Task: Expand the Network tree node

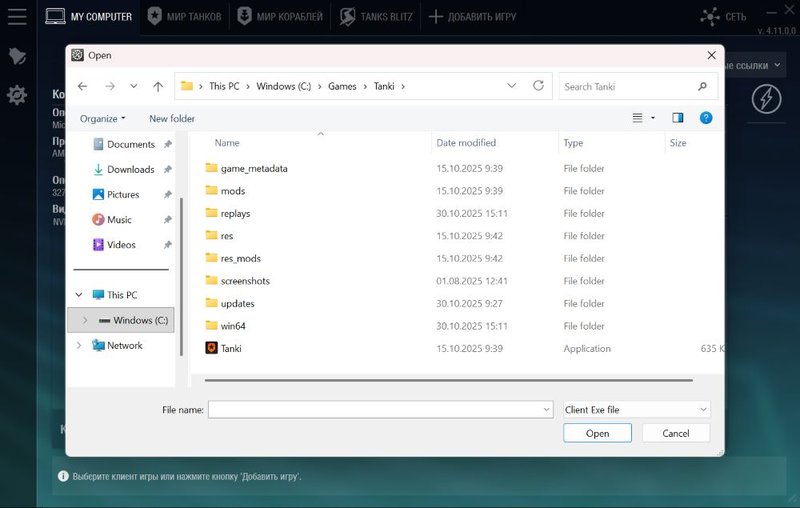Action: 79,345
